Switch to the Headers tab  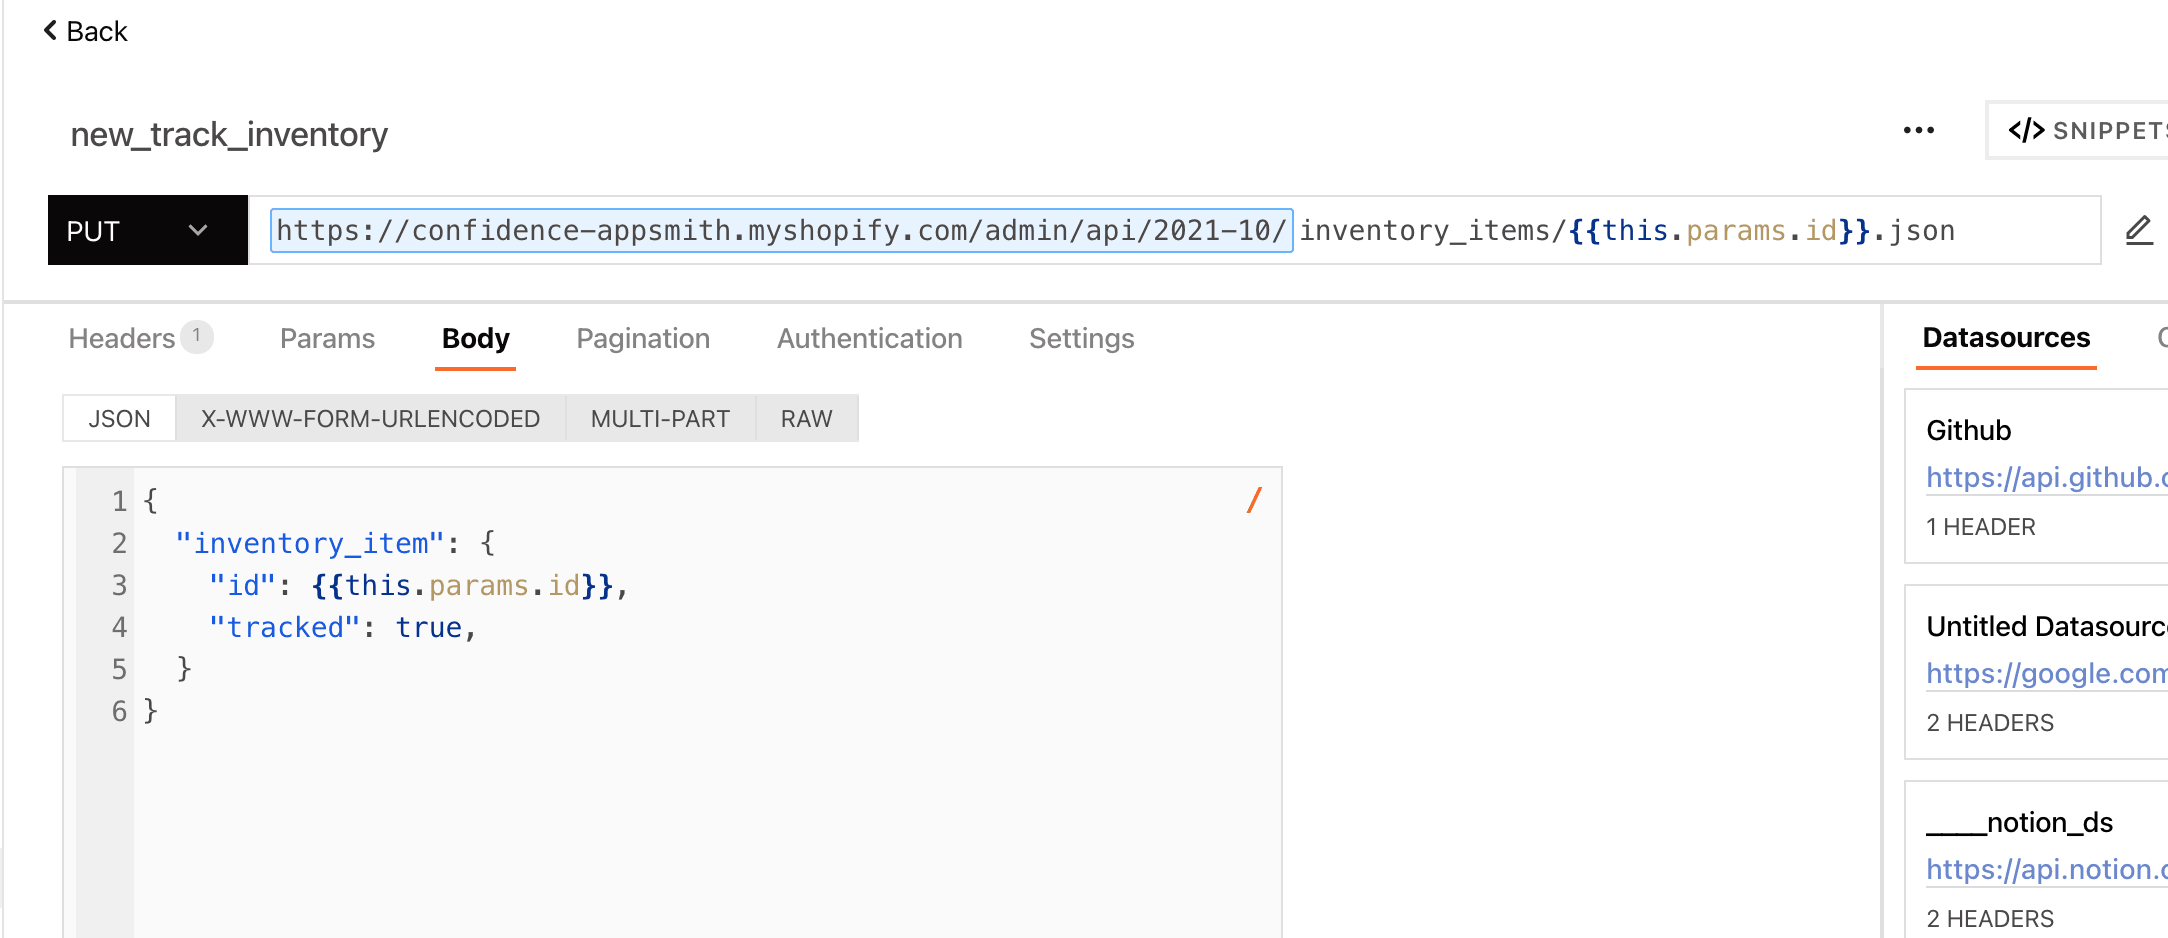coord(122,339)
